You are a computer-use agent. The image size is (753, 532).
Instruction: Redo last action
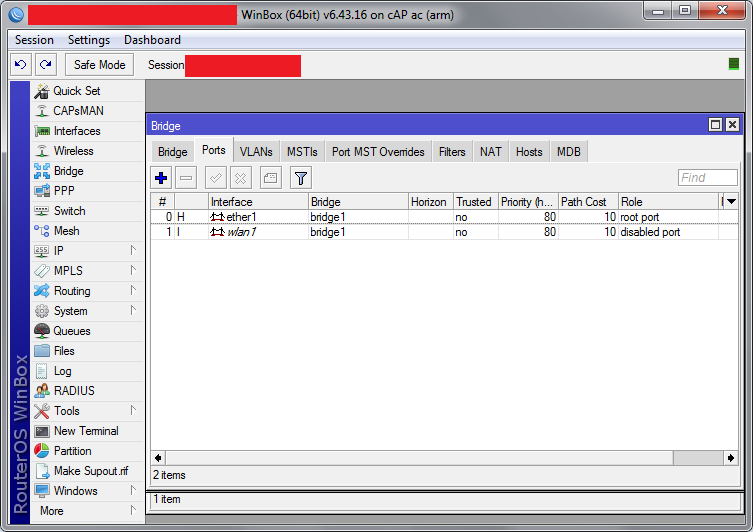tap(46, 64)
